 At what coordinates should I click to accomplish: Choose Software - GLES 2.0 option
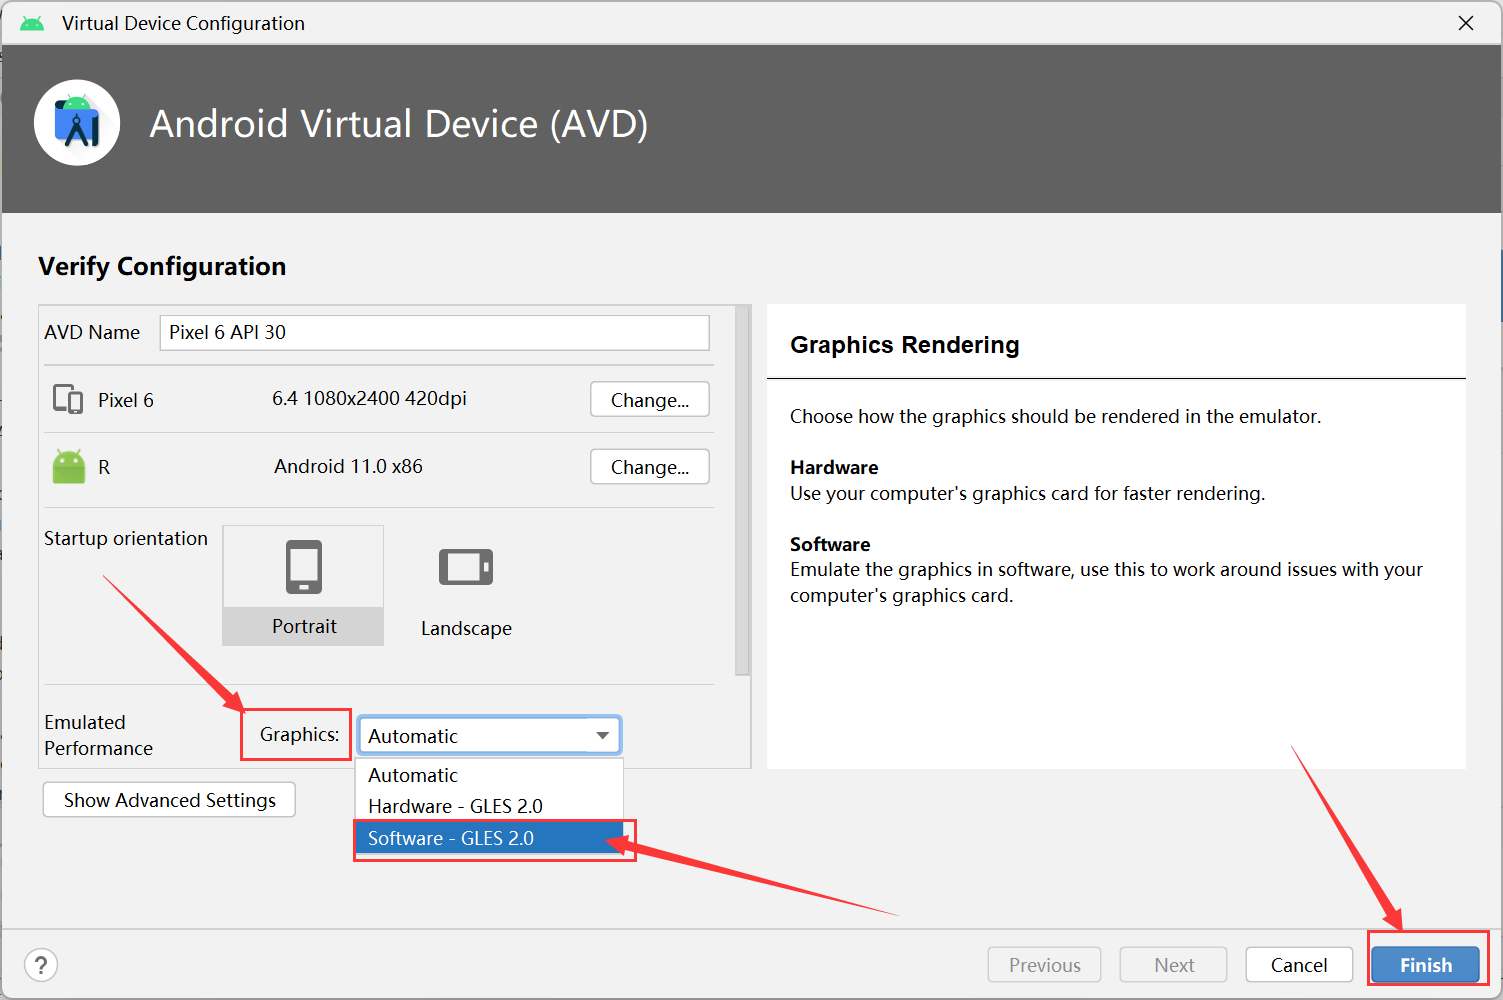pos(489,838)
